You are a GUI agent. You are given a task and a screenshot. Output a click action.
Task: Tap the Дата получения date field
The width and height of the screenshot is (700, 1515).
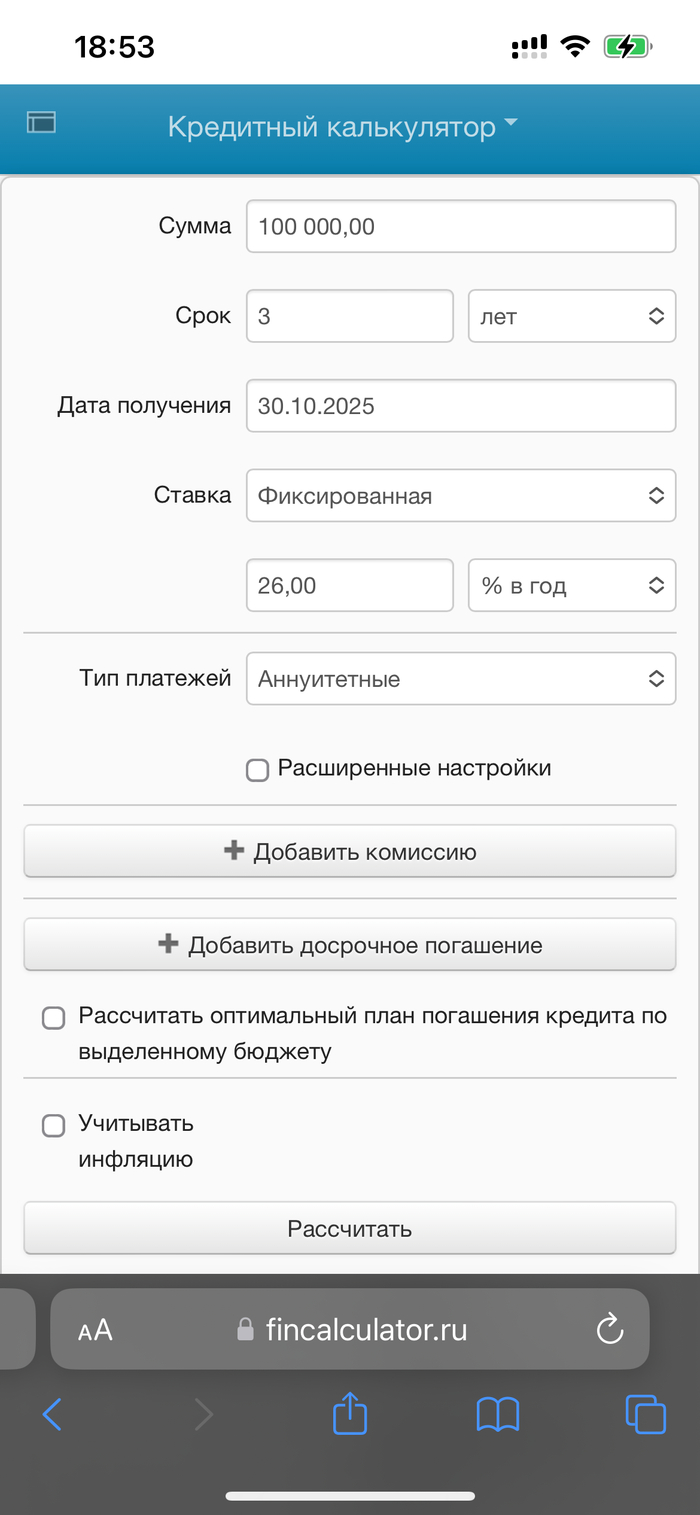(461, 406)
